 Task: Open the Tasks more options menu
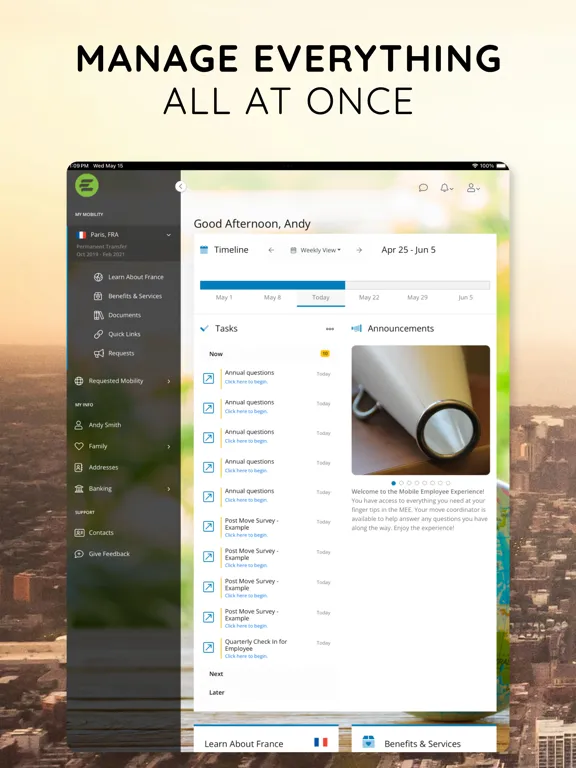pos(330,329)
